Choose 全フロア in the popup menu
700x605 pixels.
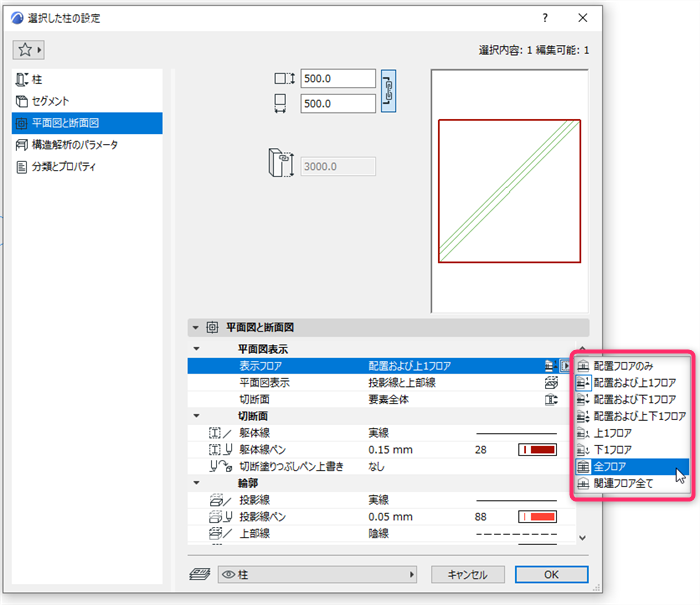click(x=632, y=467)
